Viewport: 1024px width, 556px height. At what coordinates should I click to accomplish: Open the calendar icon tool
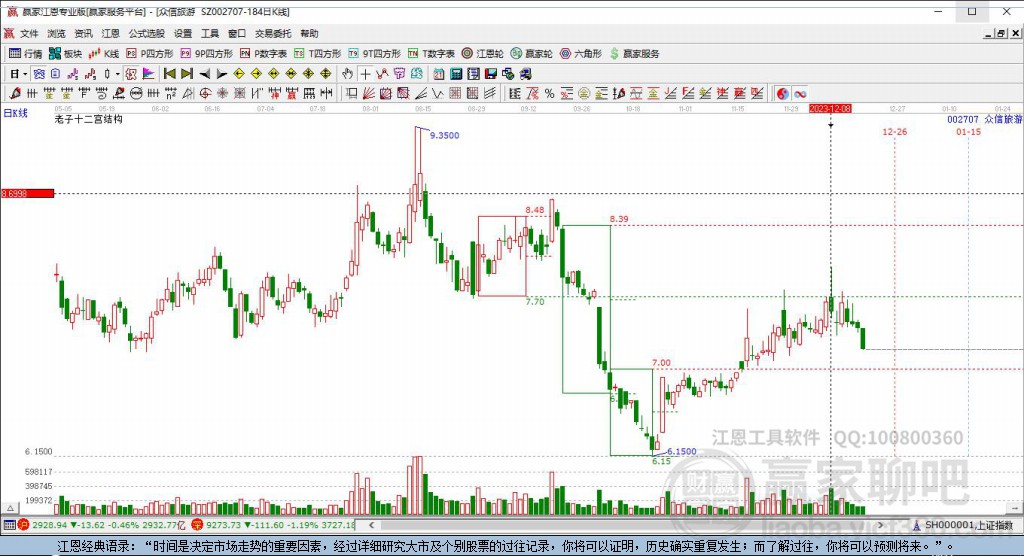tap(438, 74)
